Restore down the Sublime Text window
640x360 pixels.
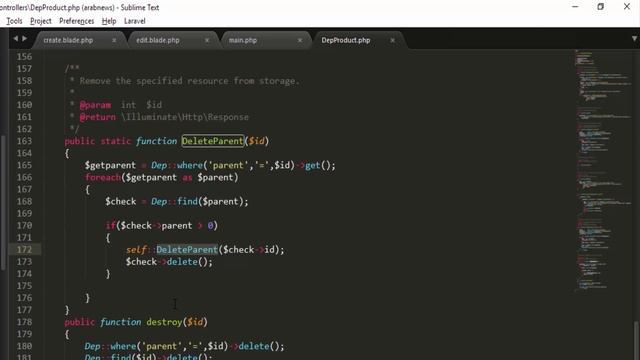click(600, 7)
